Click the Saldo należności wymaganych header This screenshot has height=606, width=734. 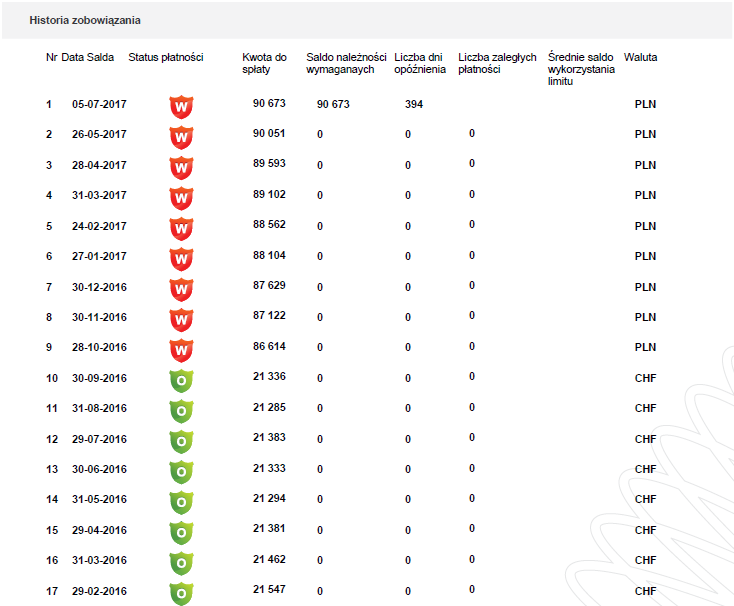coord(346,63)
